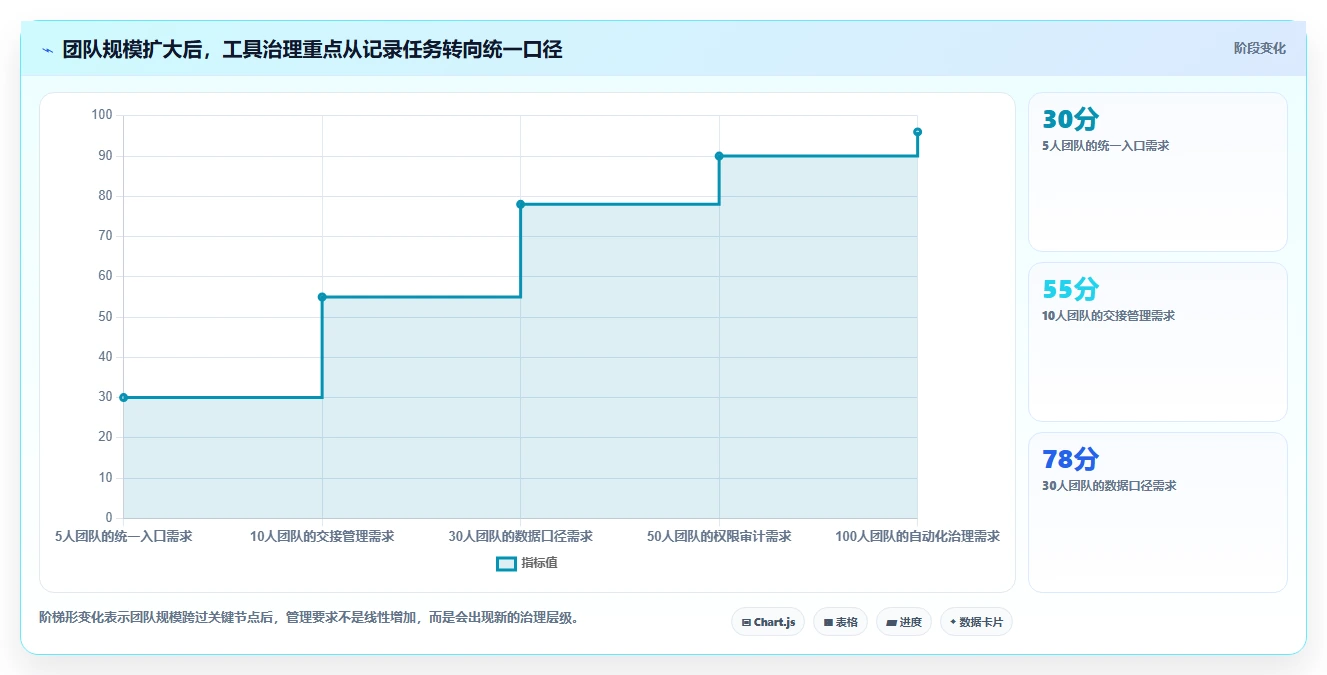1327x675 pixels.
Task: Select the Chart.js tag pill
Action: click(x=768, y=622)
